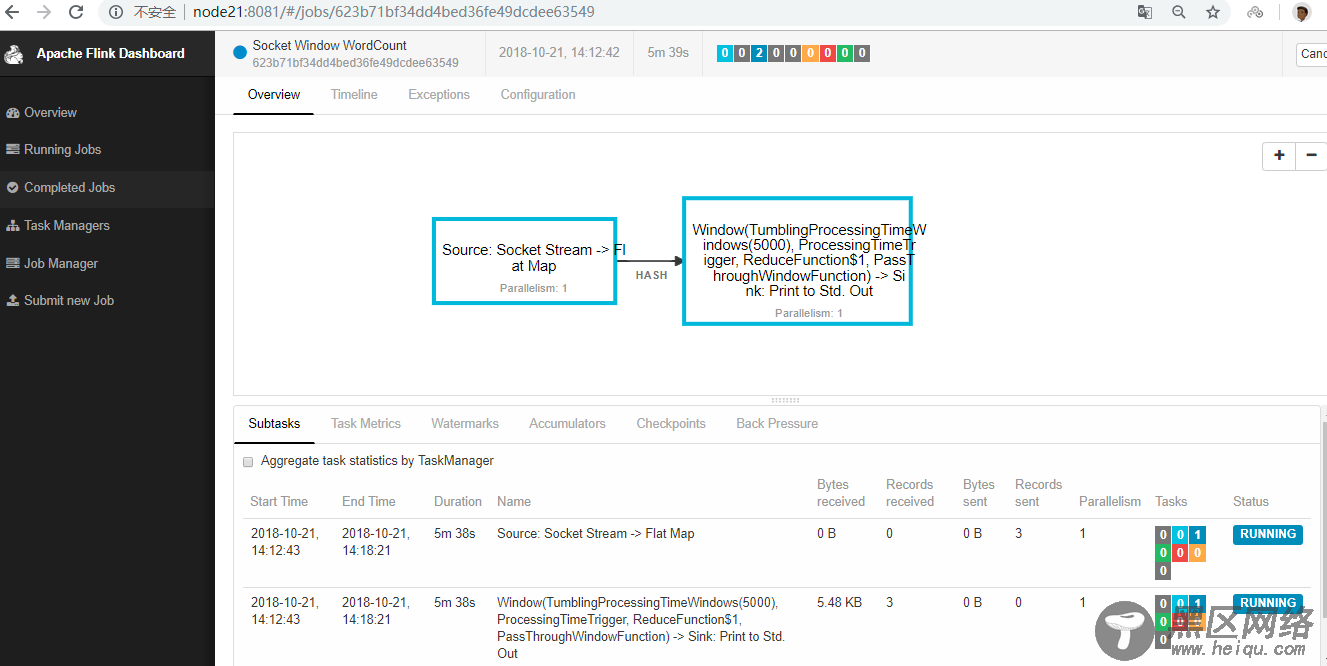1327x666 pixels.
Task: Select the Source: Socket Stream graph node
Action: click(x=524, y=261)
